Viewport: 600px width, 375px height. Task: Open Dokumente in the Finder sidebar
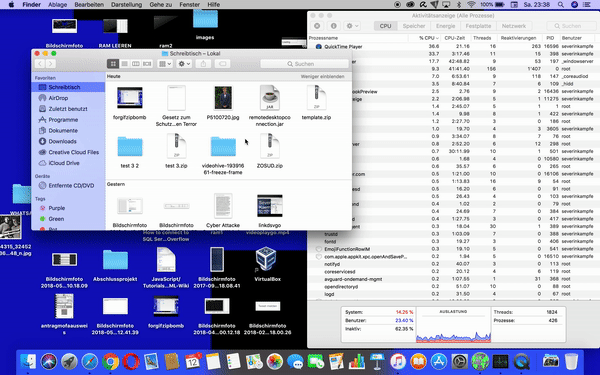click(63, 130)
